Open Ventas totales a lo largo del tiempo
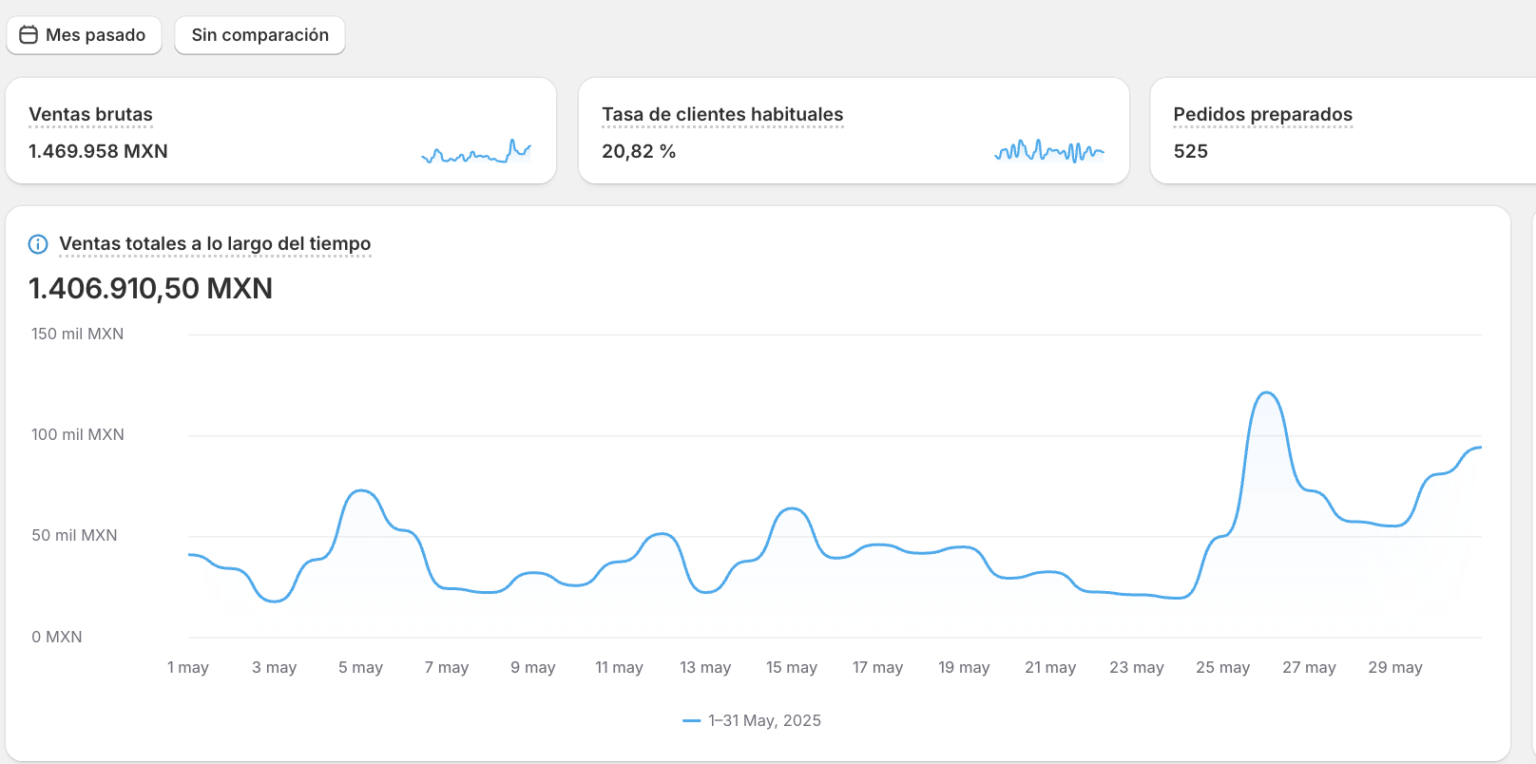 pos(215,244)
